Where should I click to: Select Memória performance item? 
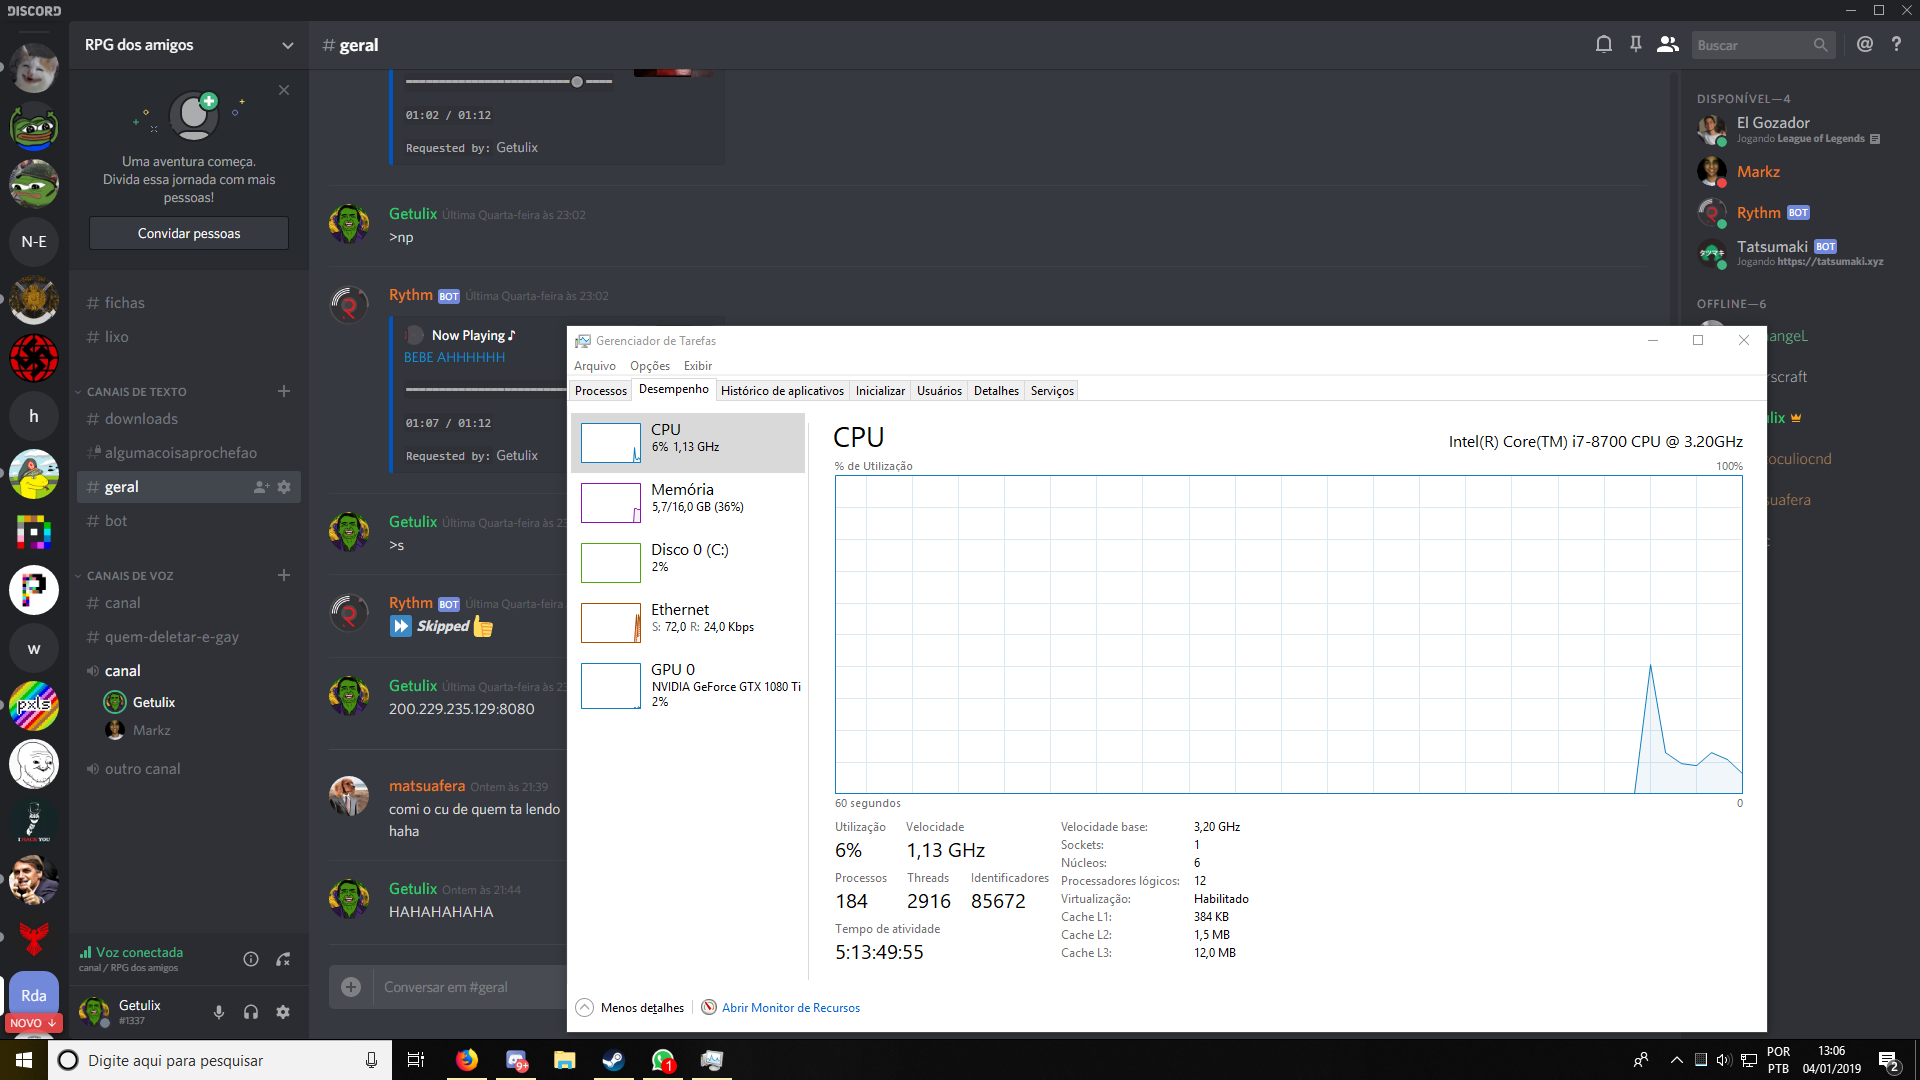688,502
